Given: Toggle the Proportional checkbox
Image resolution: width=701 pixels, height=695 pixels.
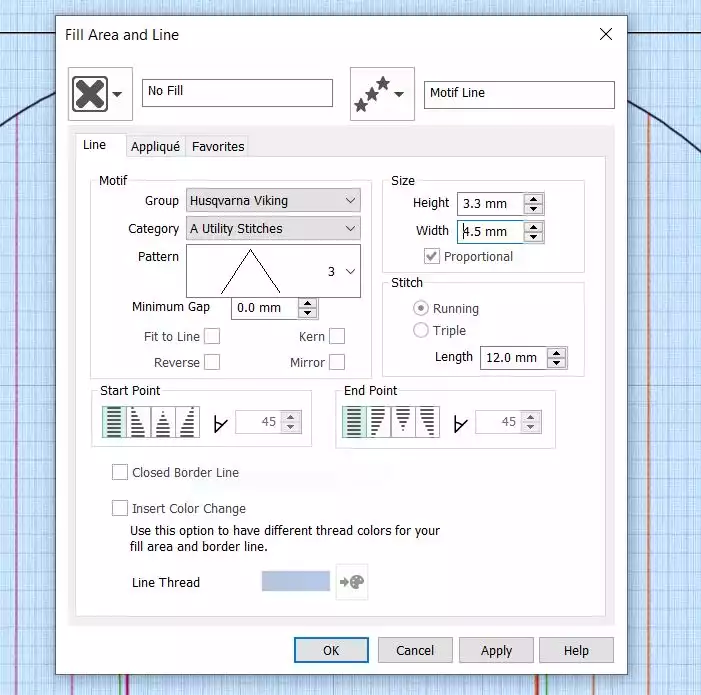Looking at the screenshot, I should [432, 257].
